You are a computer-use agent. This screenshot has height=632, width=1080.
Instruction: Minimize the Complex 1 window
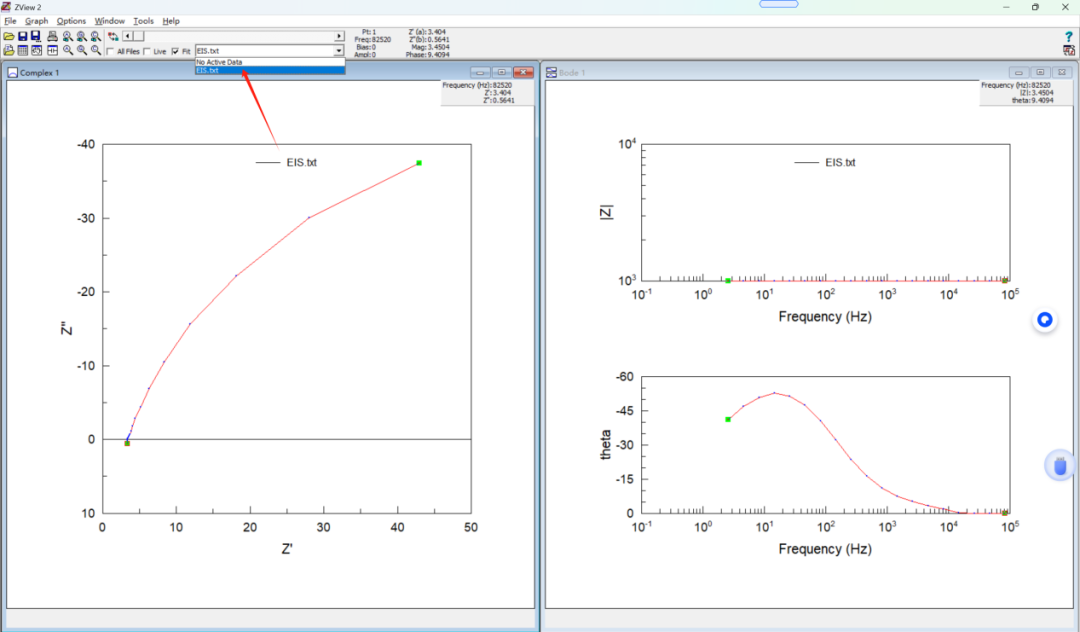(480, 72)
